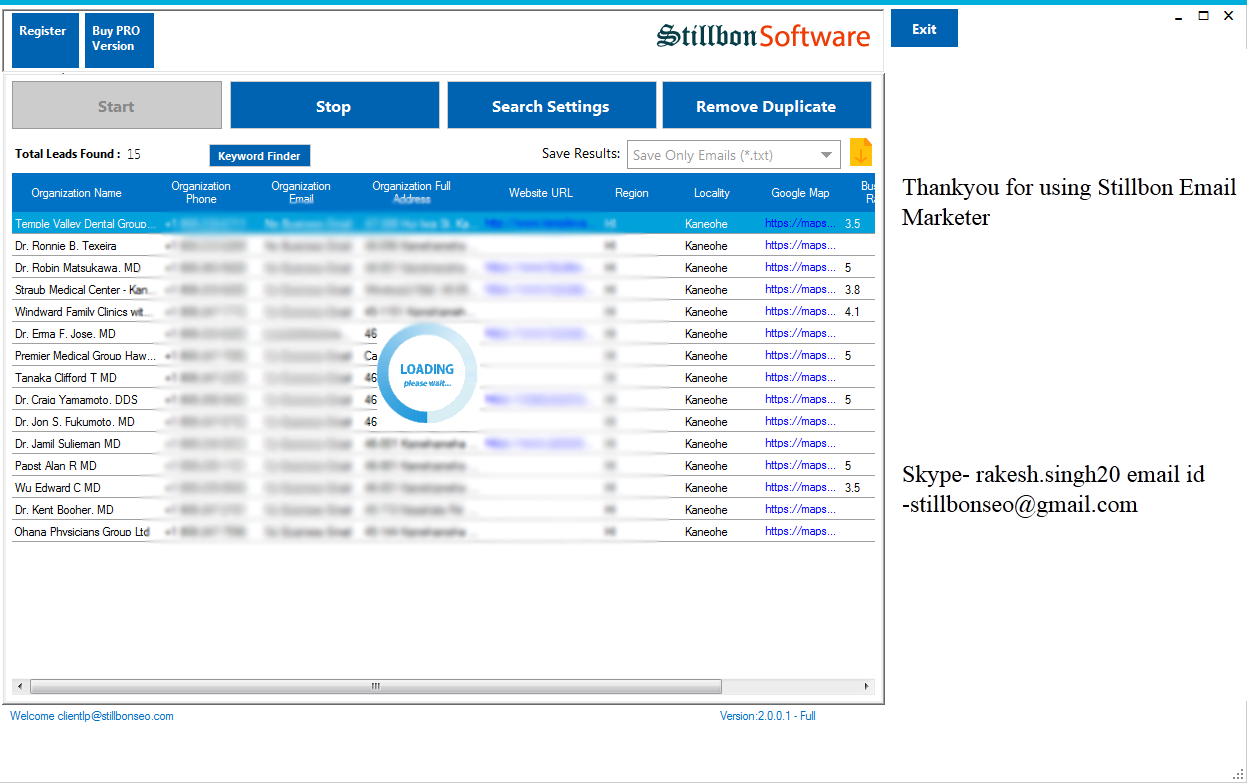Click the Register button
The height and width of the screenshot is (783, 1247).
(45, 40)
